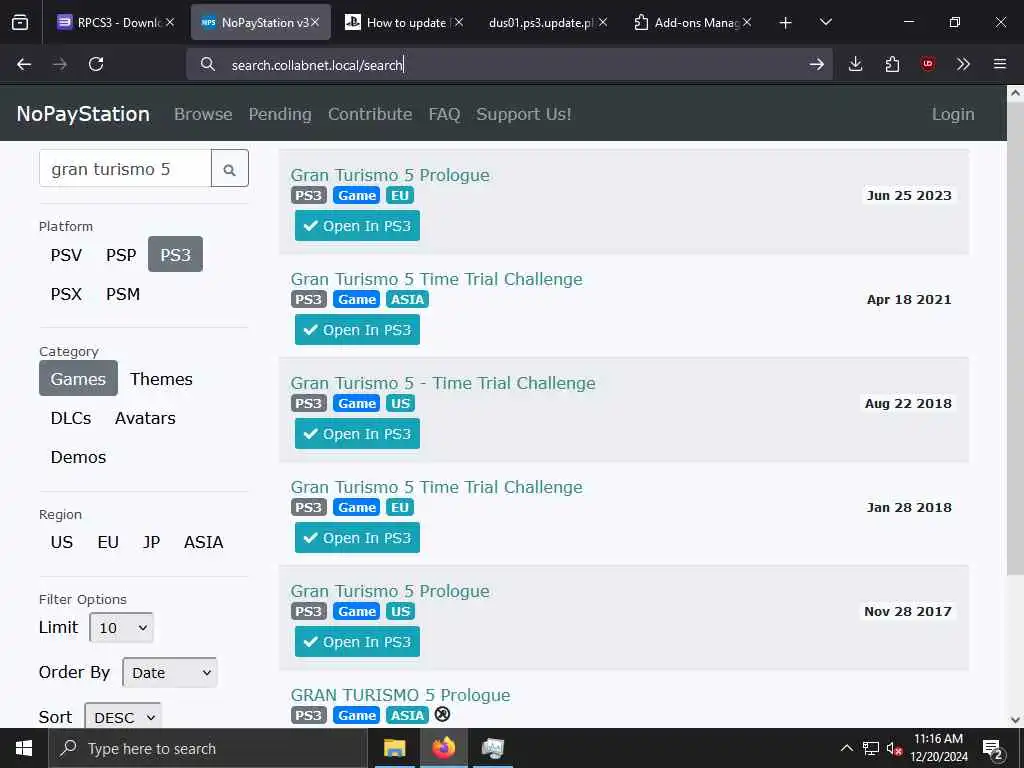This screenshot has height=768, width=1024.
Task: Open the Browse navigation item
Action: (x=203, y=114)
